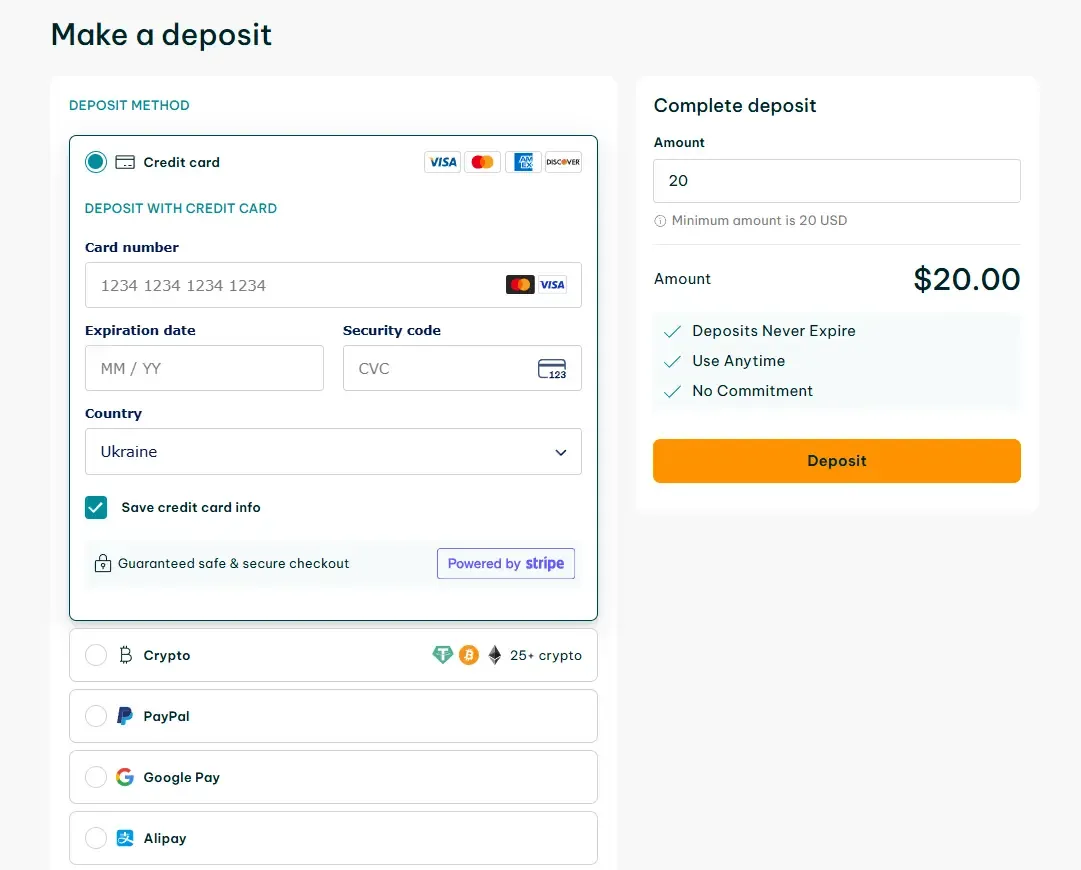Click the Mastercard logo in the header row

pos(482,161)
